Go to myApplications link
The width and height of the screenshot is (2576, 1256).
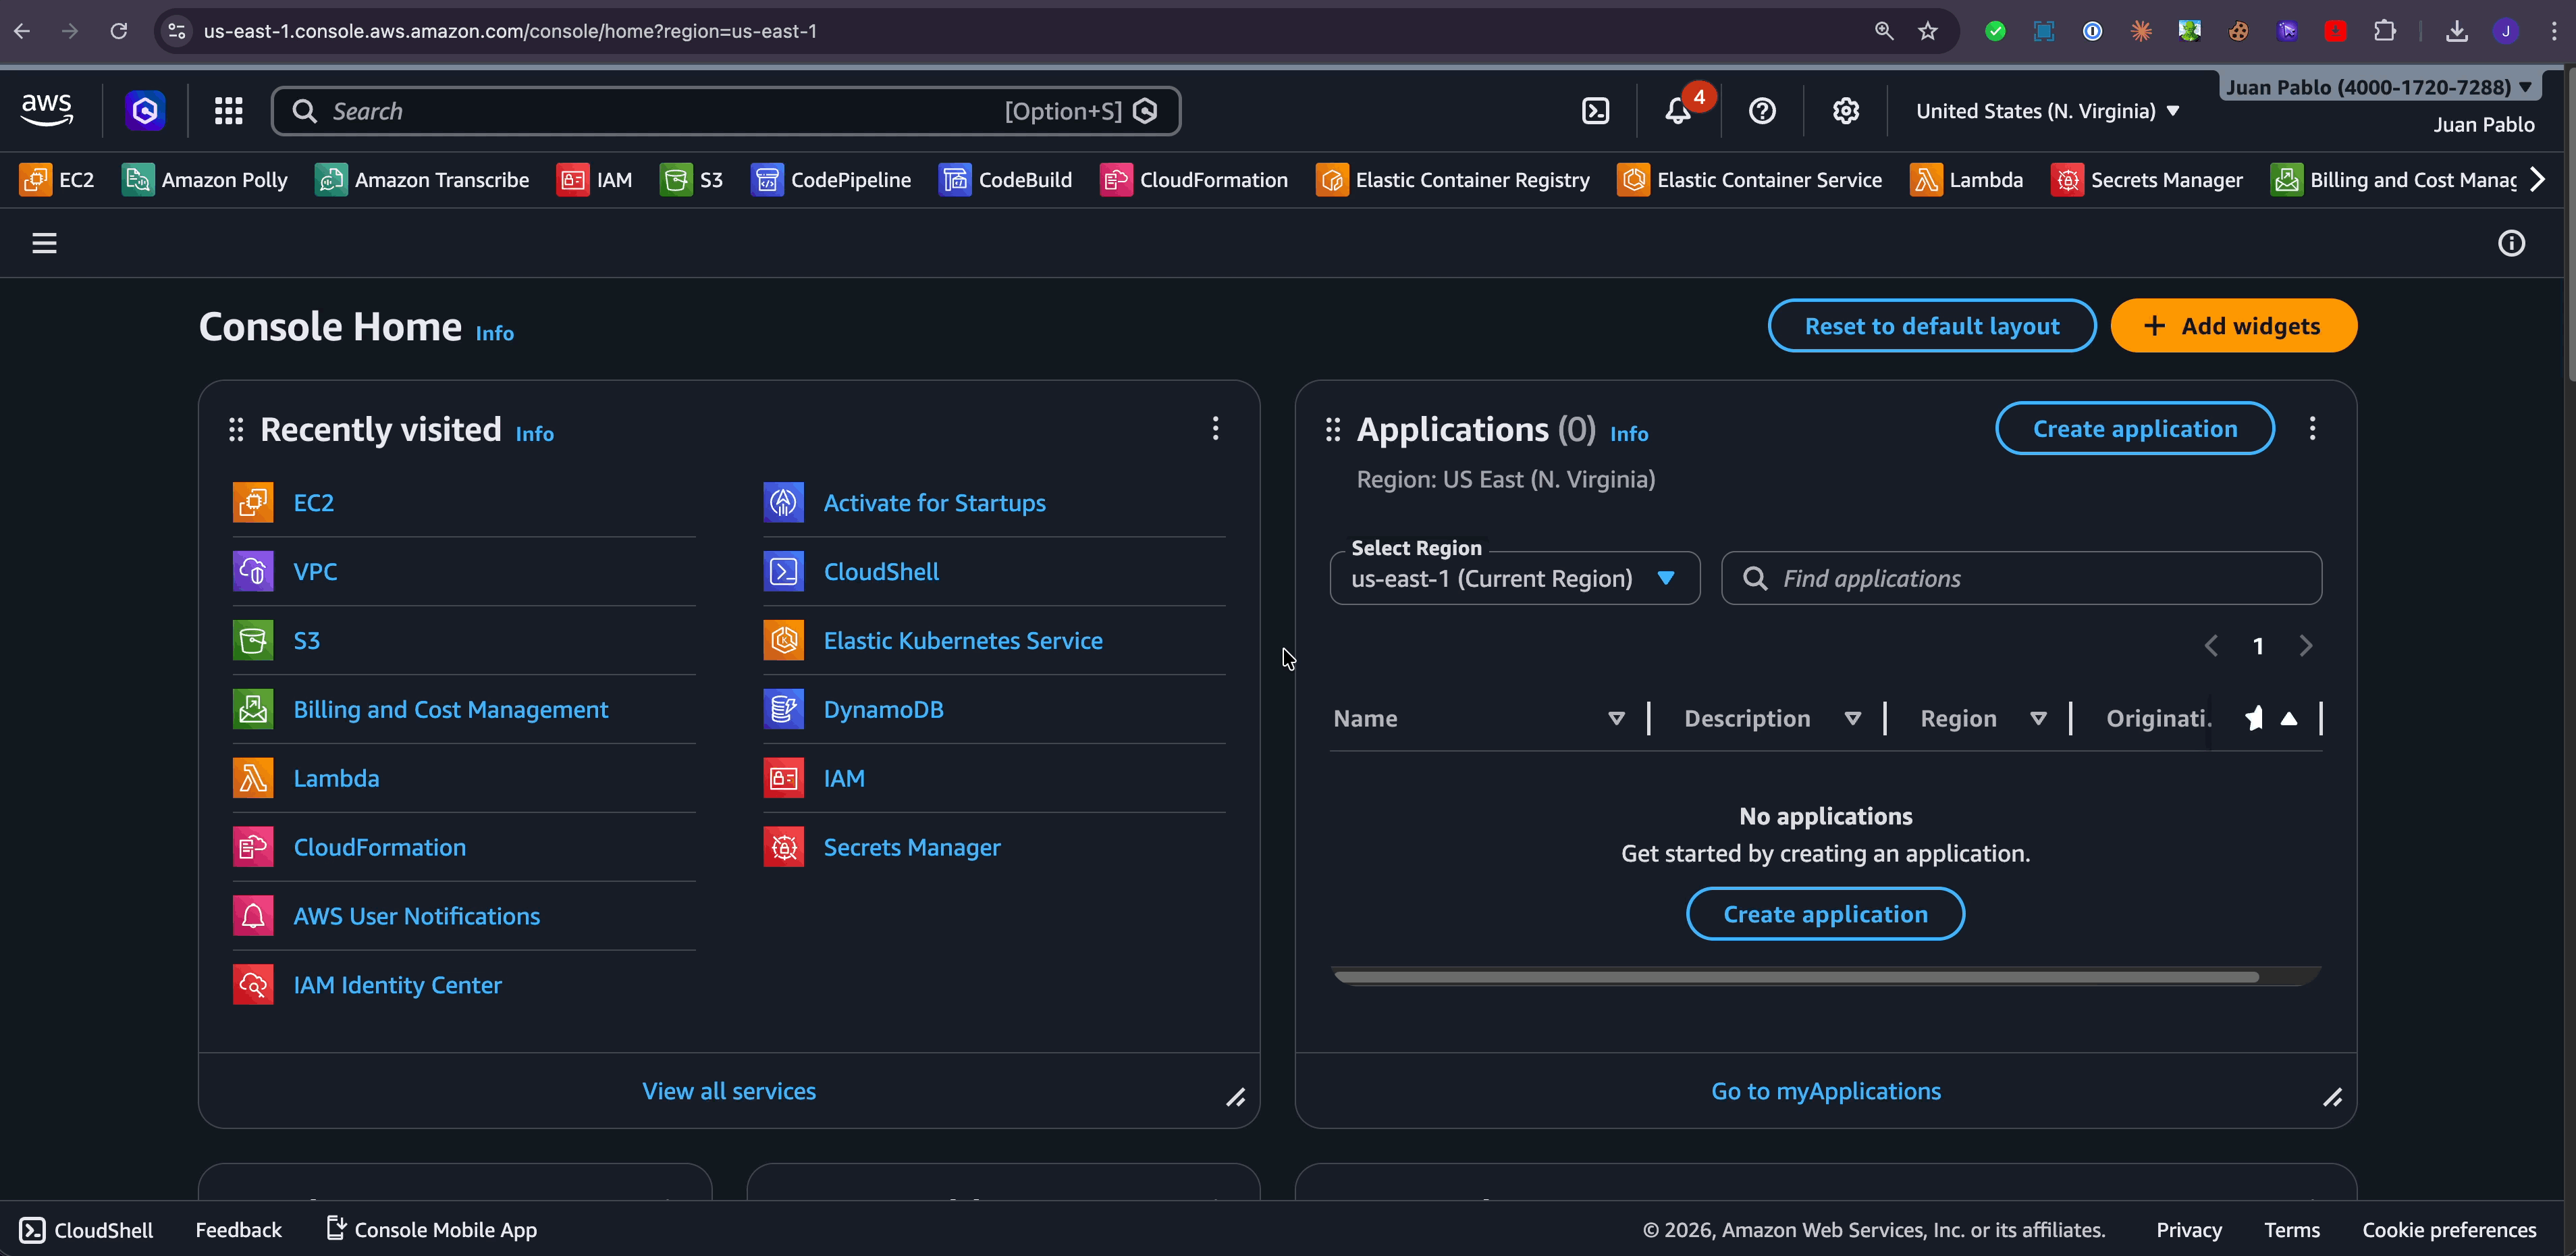click(x=1826, y=1091)
